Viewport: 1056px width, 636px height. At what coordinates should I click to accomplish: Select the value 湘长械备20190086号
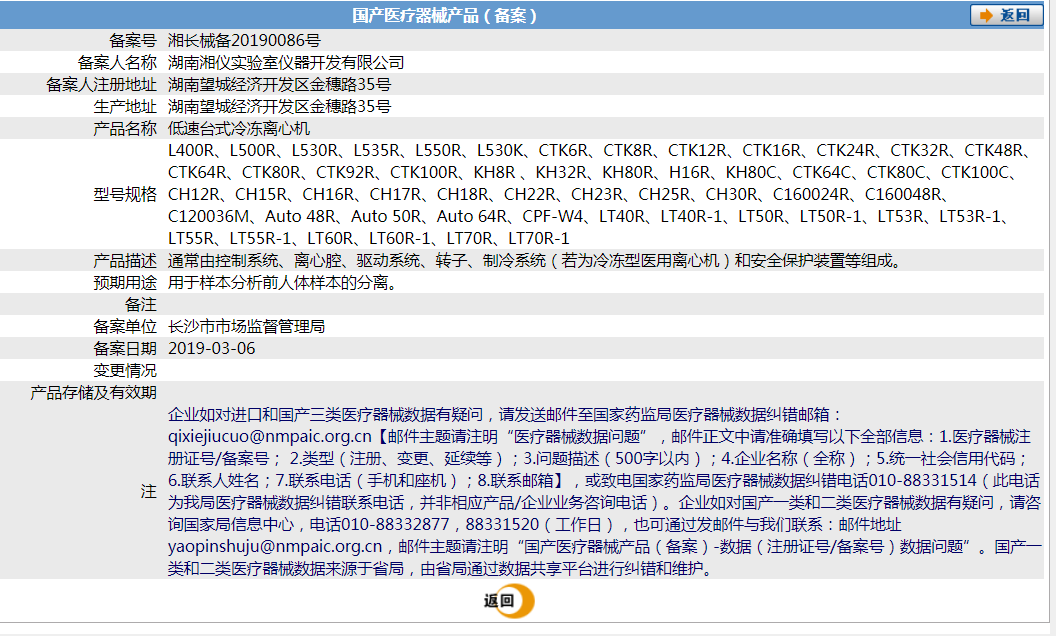click(244, 40)
